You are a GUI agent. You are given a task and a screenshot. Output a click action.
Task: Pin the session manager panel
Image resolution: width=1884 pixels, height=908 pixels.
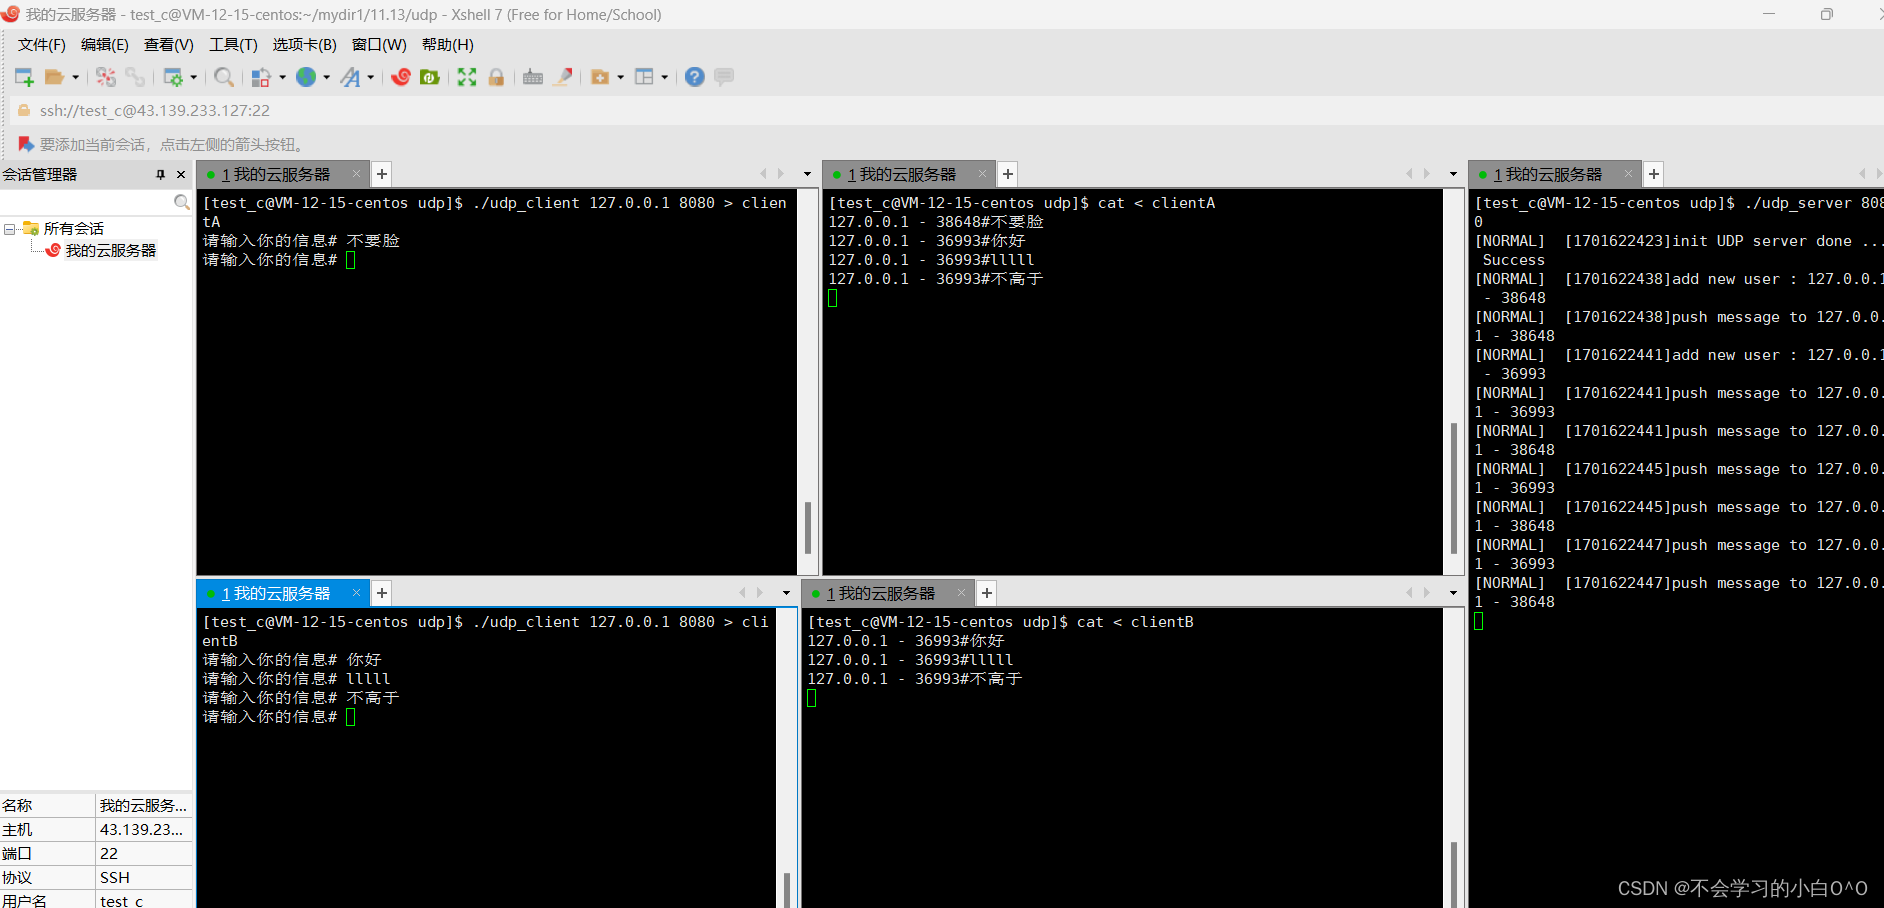160,174
